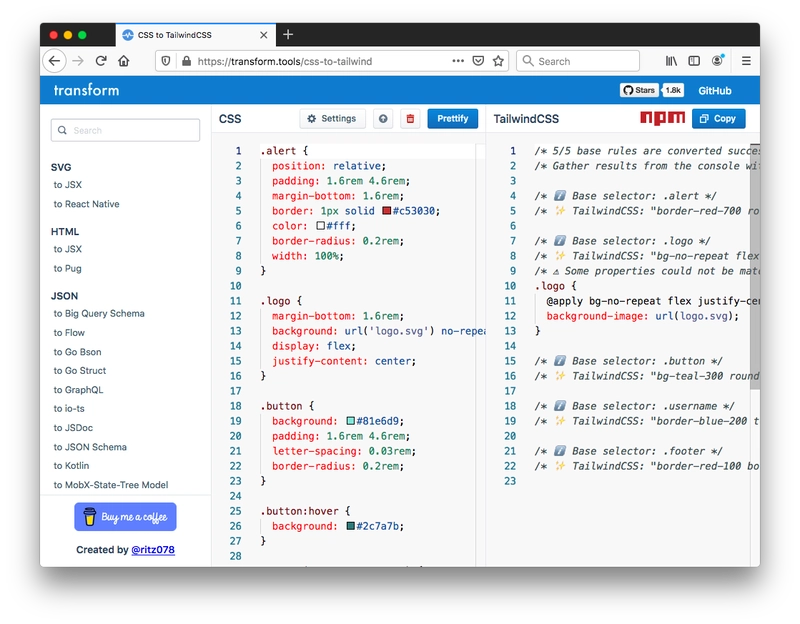Click the transform logo
This screenshot has height=624, width=800.
tap(86, 90)
